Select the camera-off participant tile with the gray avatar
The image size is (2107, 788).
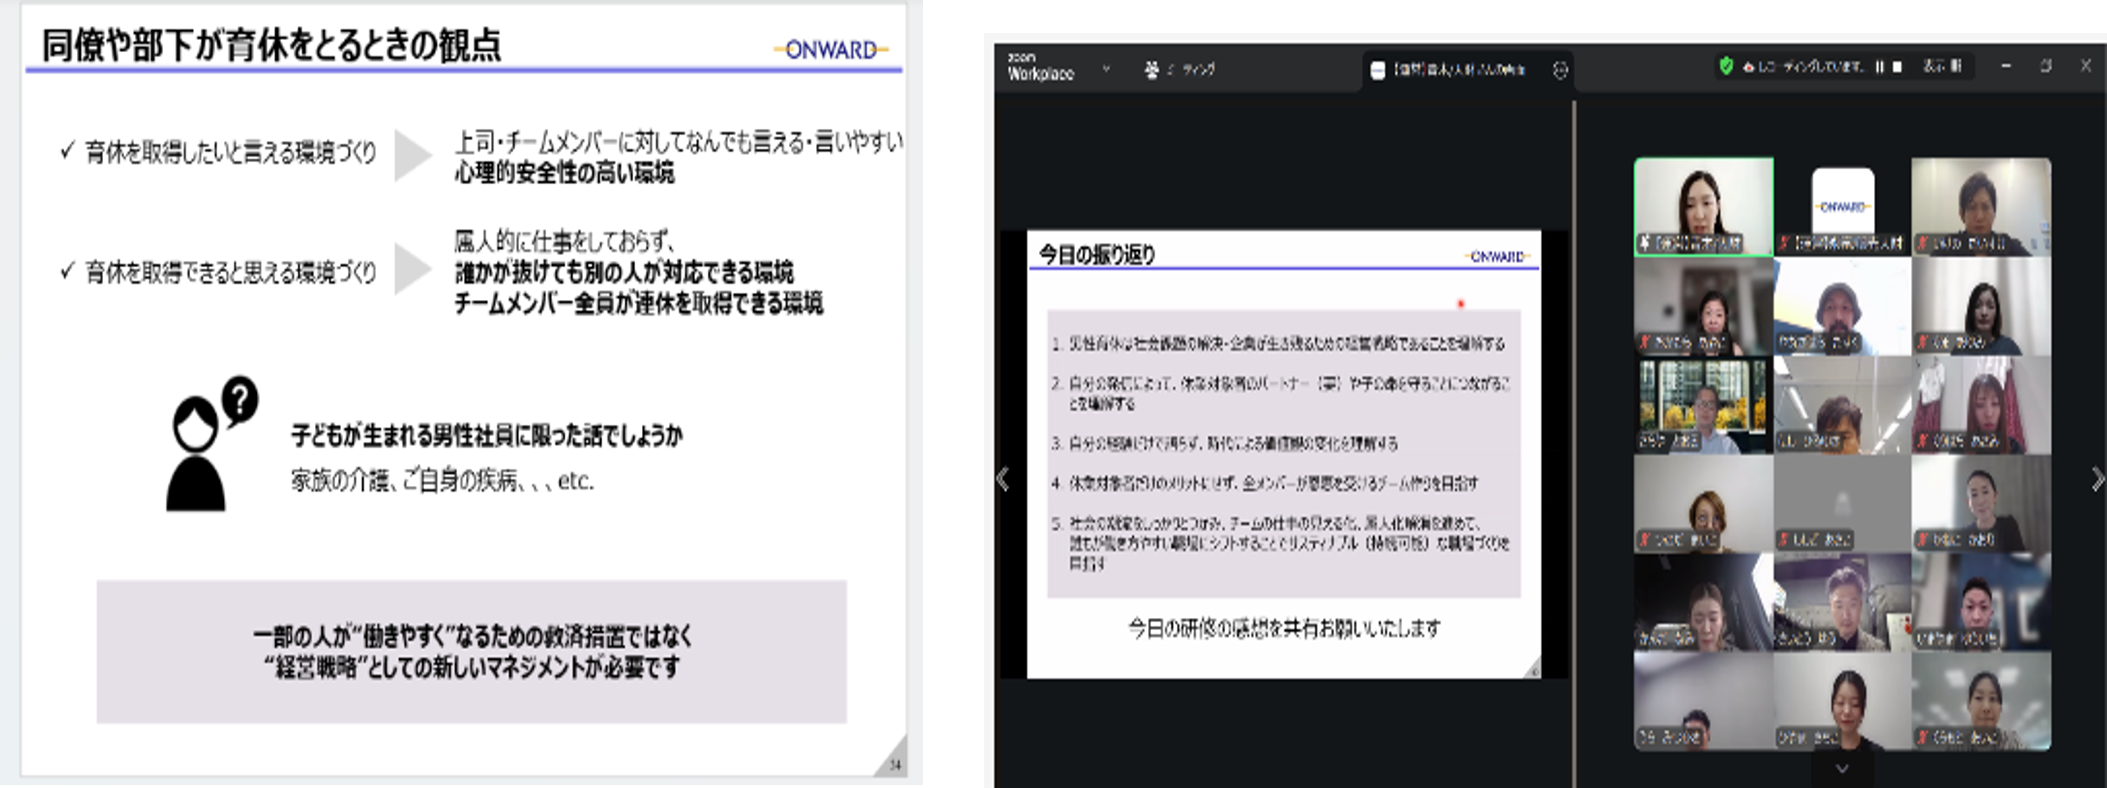pos(1842,503)
